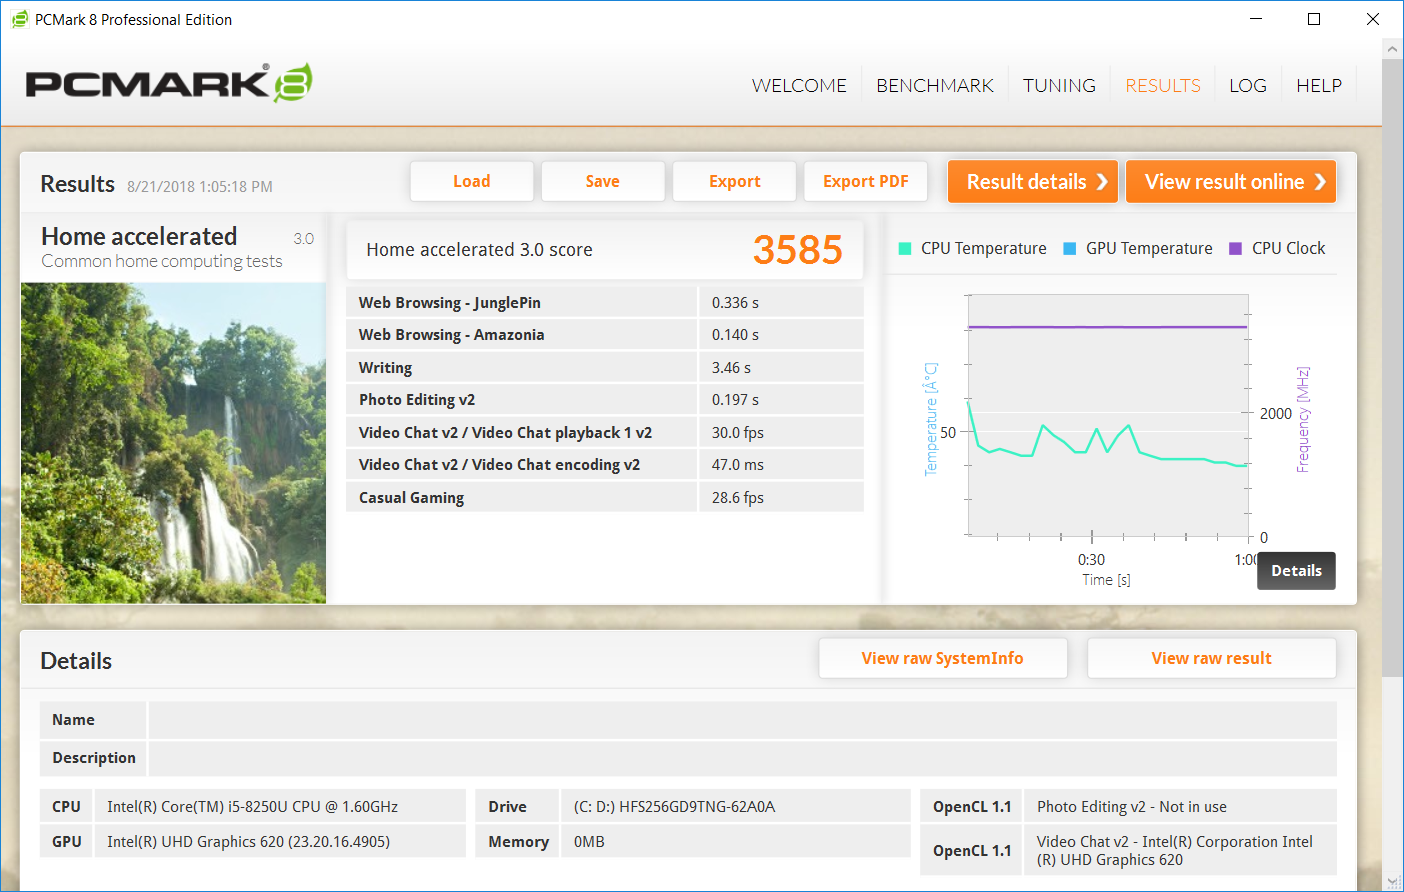Viewport: 1404px width, 892px height.
Task: Open the chart Details button
Action: pyautogui.click(x=1296, y=571)
